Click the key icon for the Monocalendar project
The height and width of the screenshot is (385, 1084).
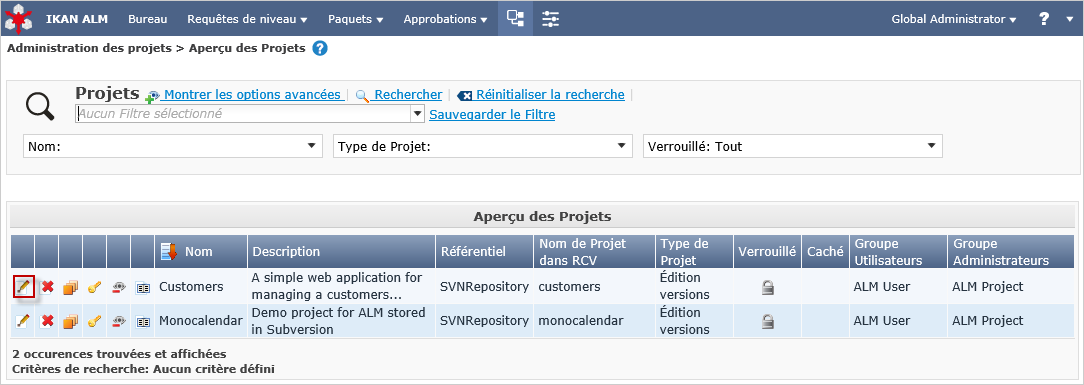95,321
